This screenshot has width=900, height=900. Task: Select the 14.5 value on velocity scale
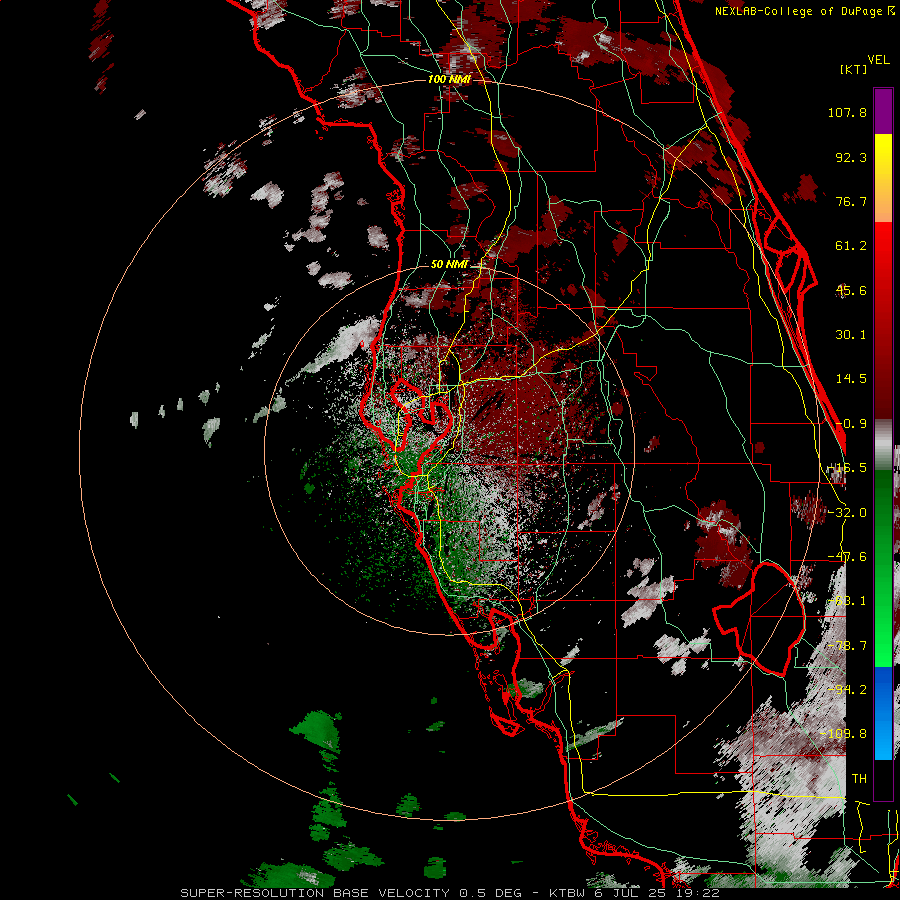pos(851,379)
